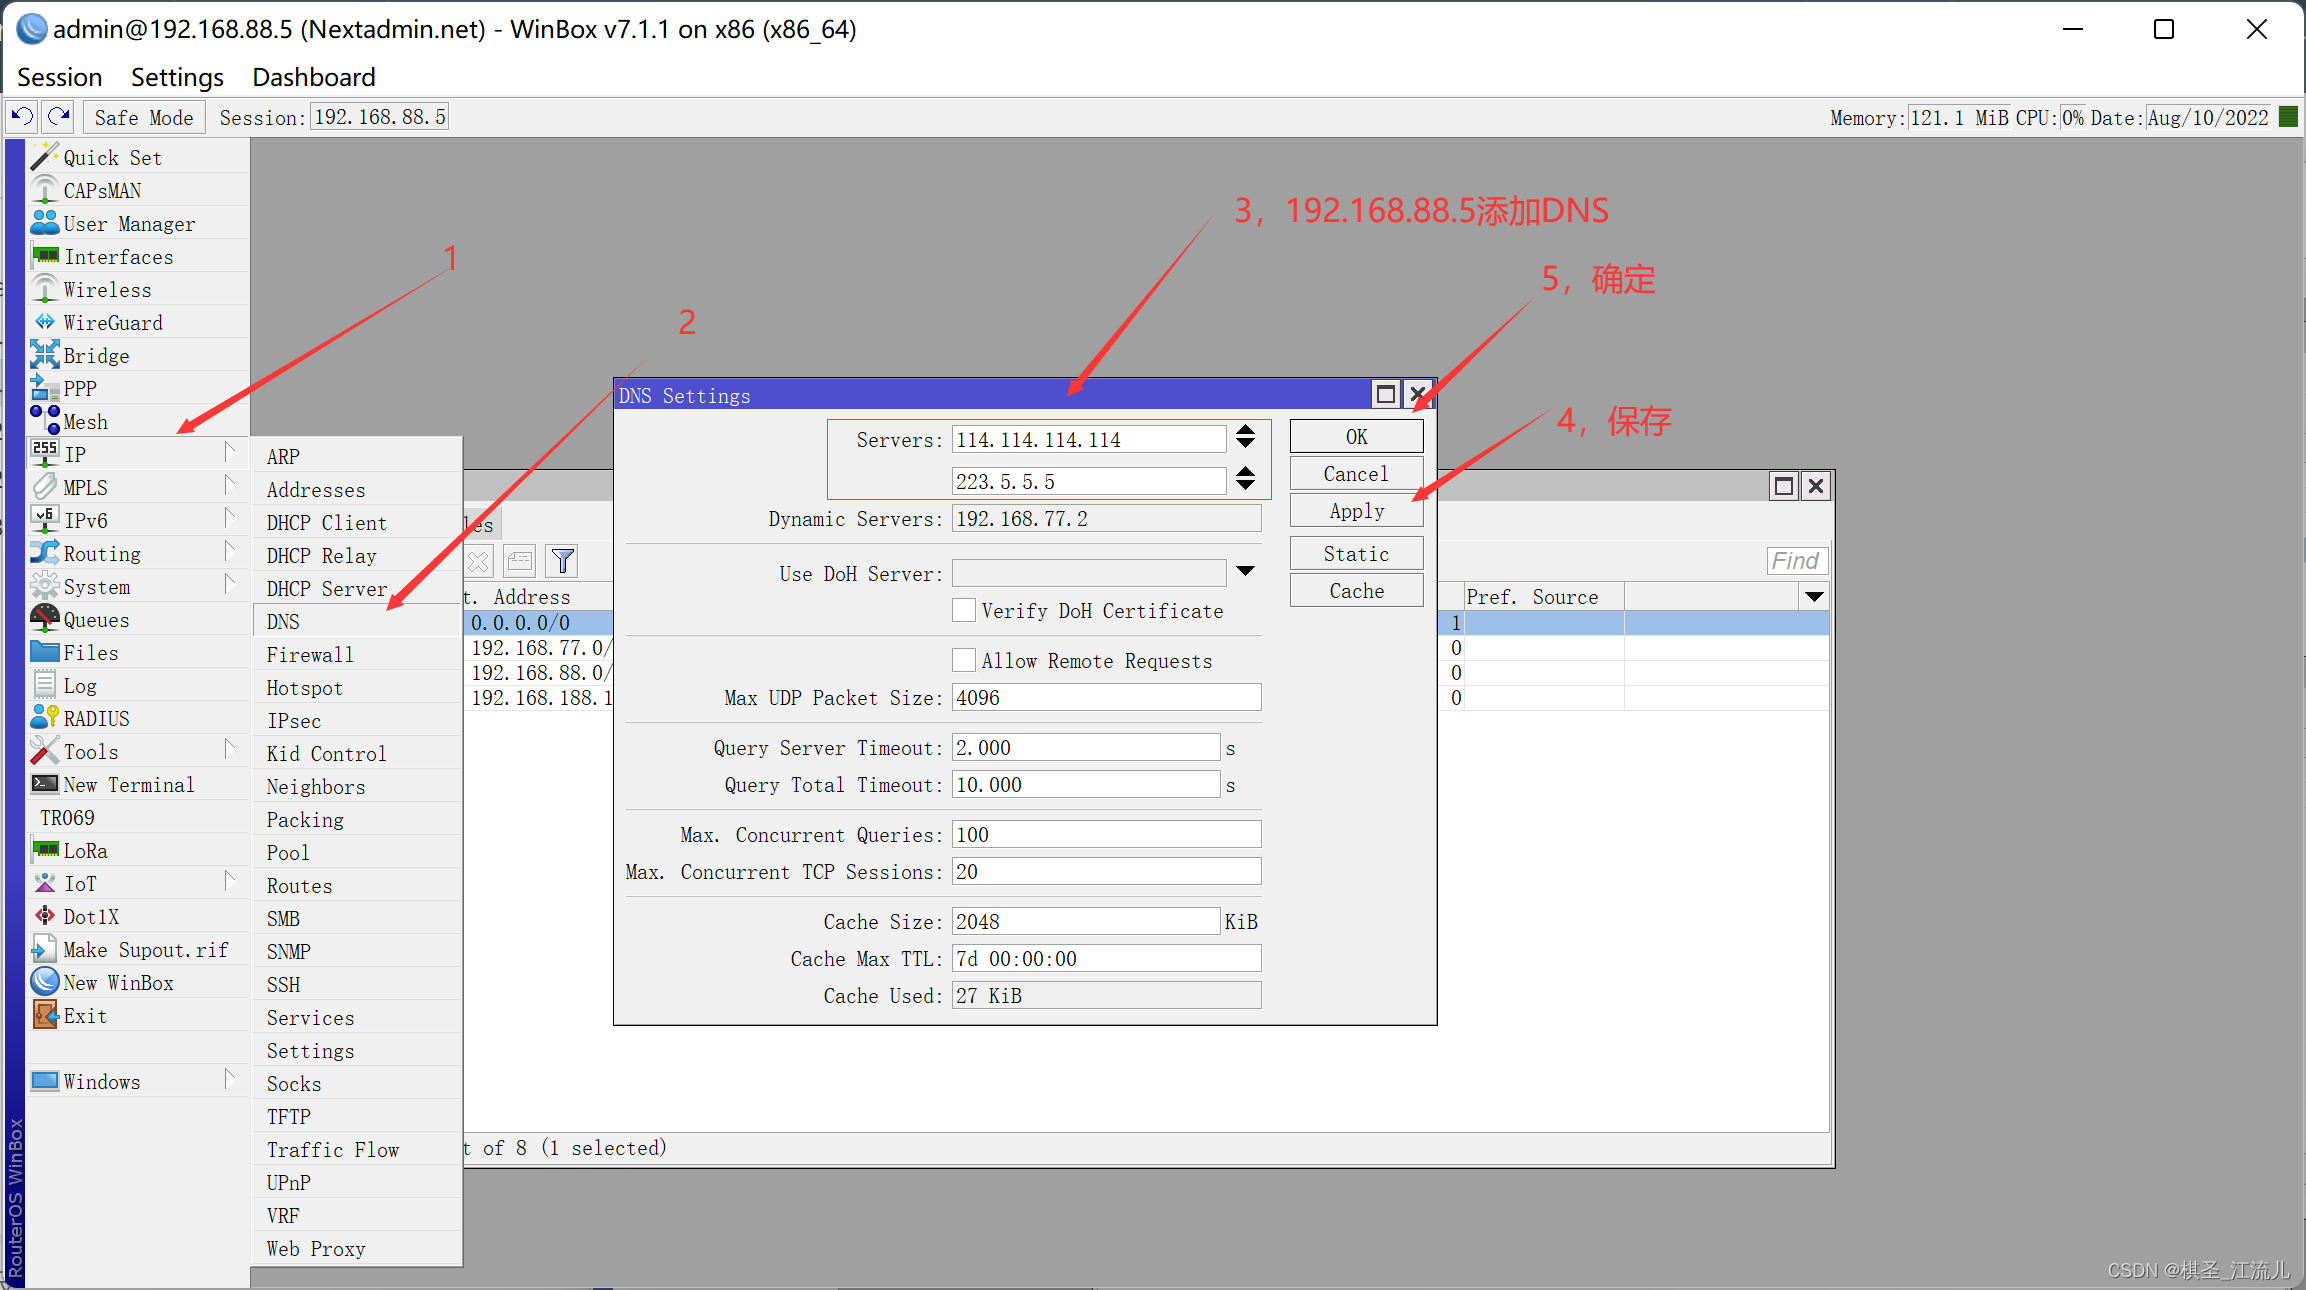Open Quick Set from the sidebar
2306x1290 pixels.
click(112, 157)
